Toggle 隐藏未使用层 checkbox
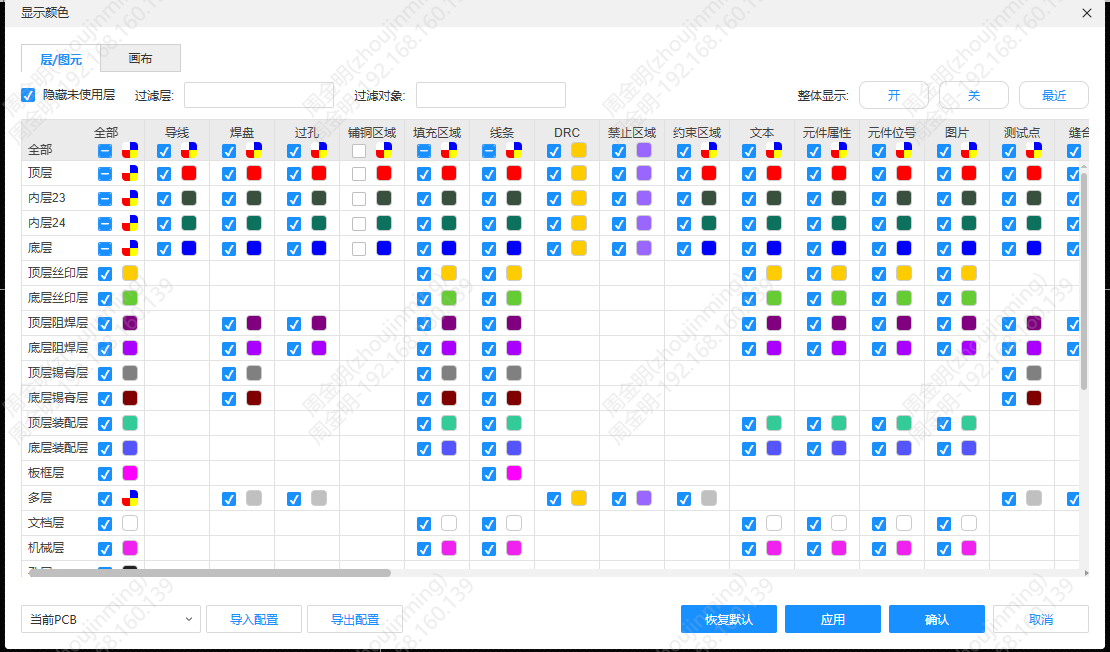This screenshot has height=652, width=1110. 28,95
